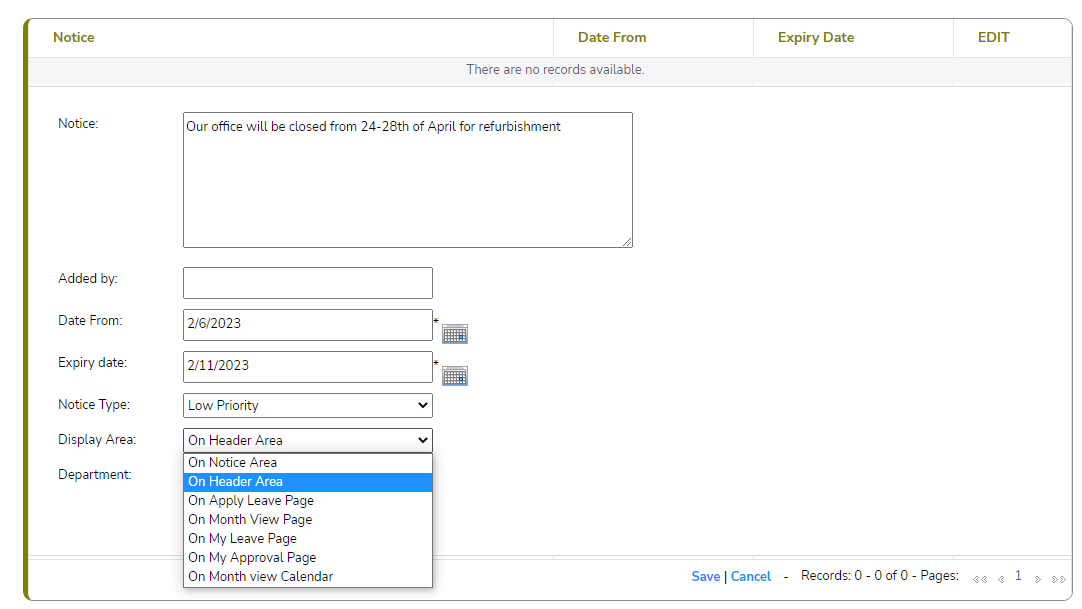Focus the Notice text area
Image resolution: width=1082 pixels, height=609 pixels.
point(408,180)
